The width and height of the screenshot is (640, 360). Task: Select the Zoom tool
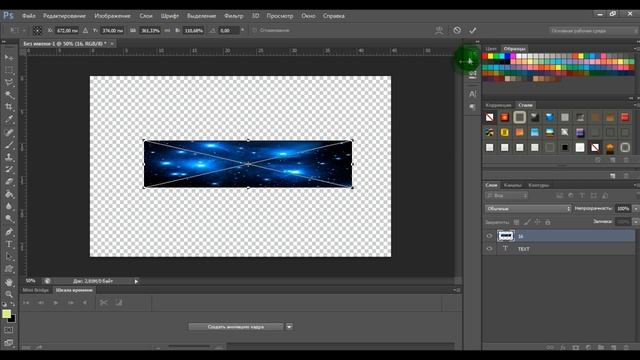(x=9, y=294)
